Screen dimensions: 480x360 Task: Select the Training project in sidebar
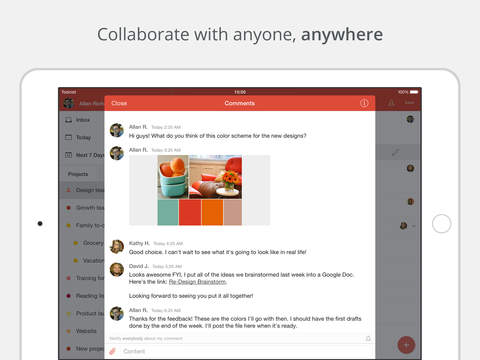tap(82, 278)
